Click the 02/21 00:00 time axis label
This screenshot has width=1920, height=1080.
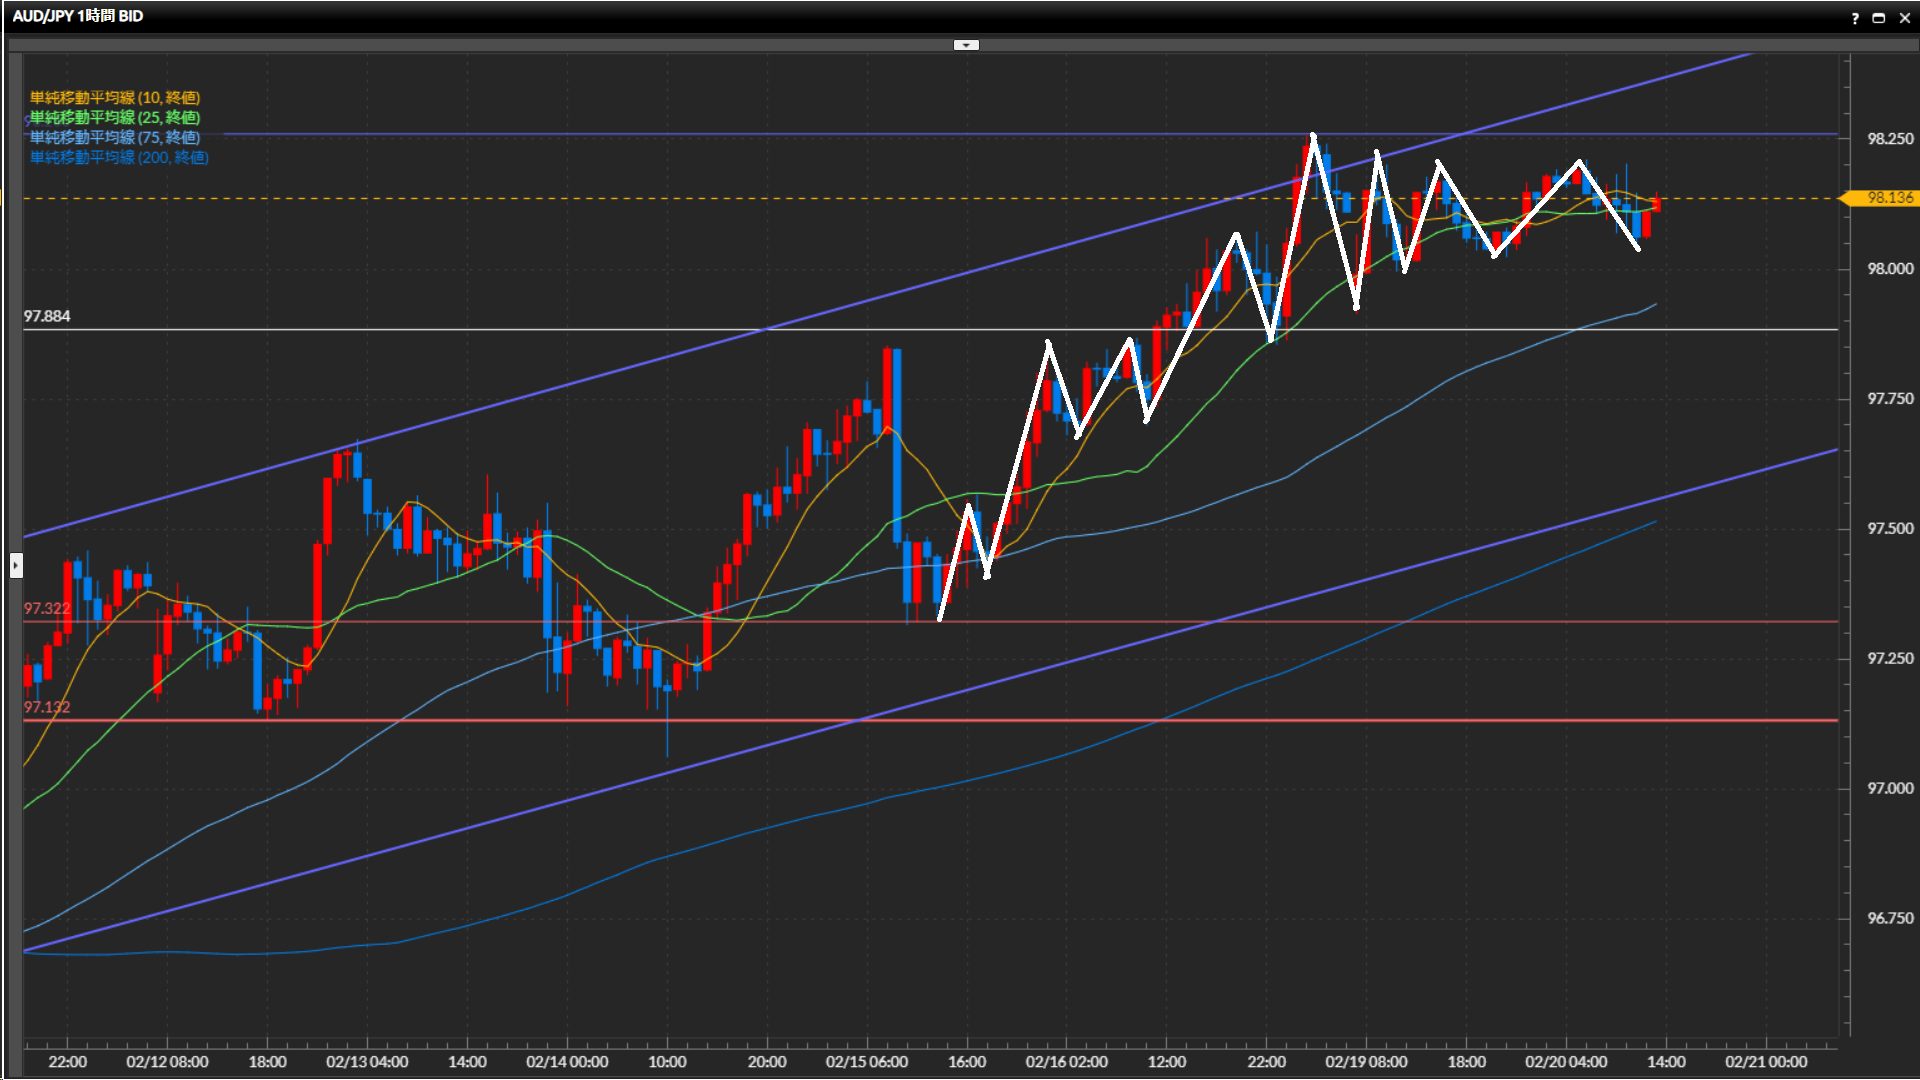coord(1766,1062)
